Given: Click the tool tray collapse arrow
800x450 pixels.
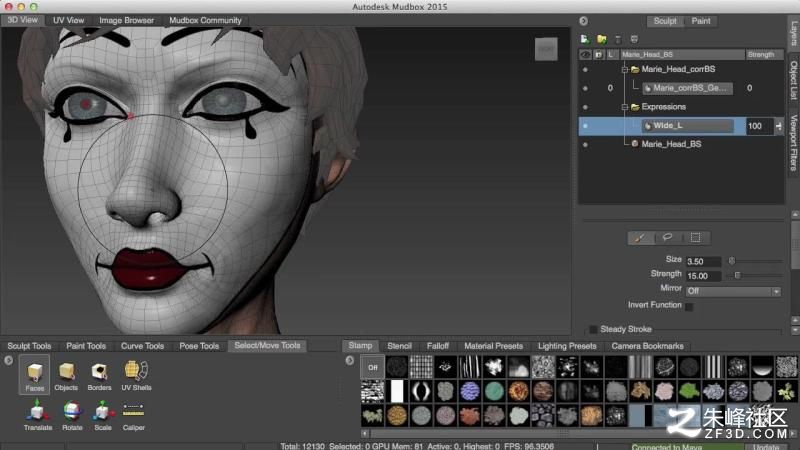Looking at the screenshot, I should pos(8,360).
